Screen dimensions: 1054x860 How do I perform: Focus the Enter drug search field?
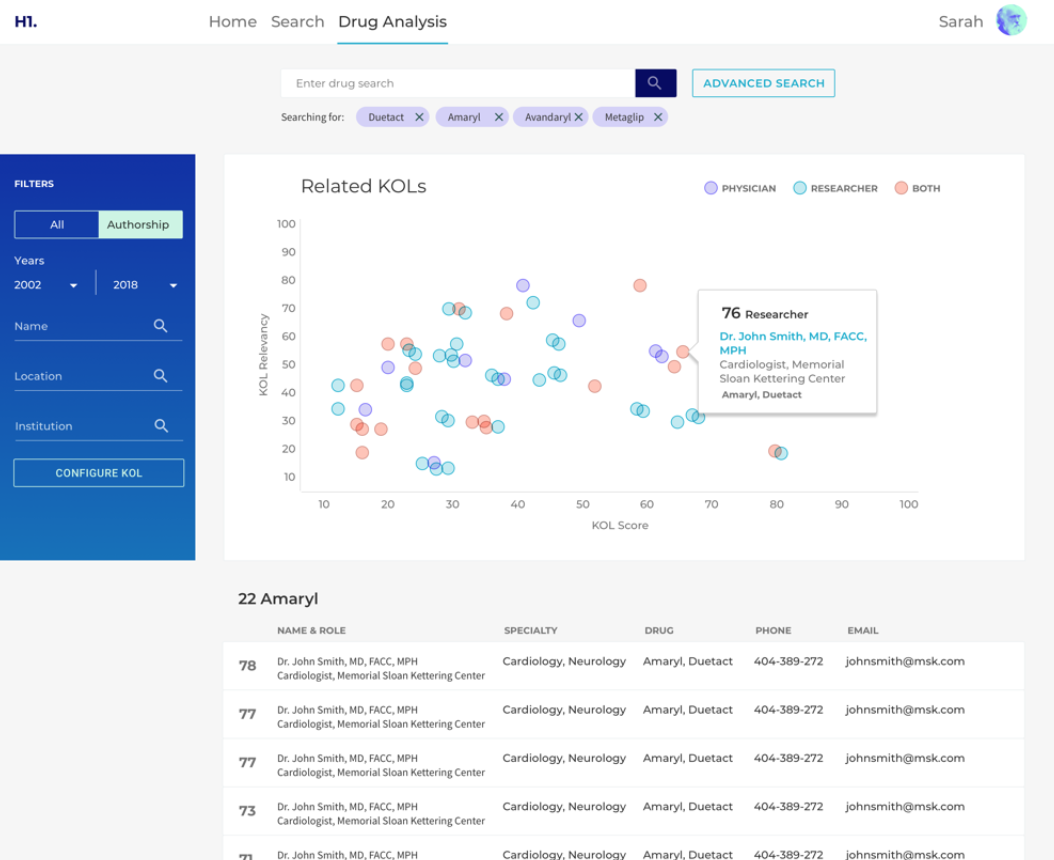[458, 83]
